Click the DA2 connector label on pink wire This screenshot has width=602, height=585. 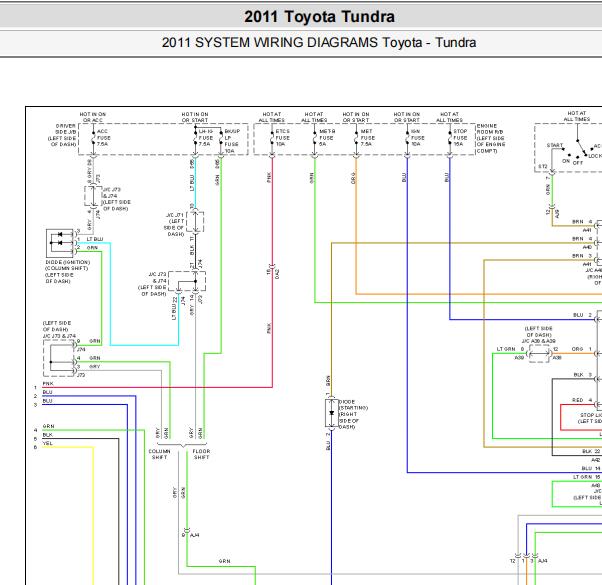277,273
